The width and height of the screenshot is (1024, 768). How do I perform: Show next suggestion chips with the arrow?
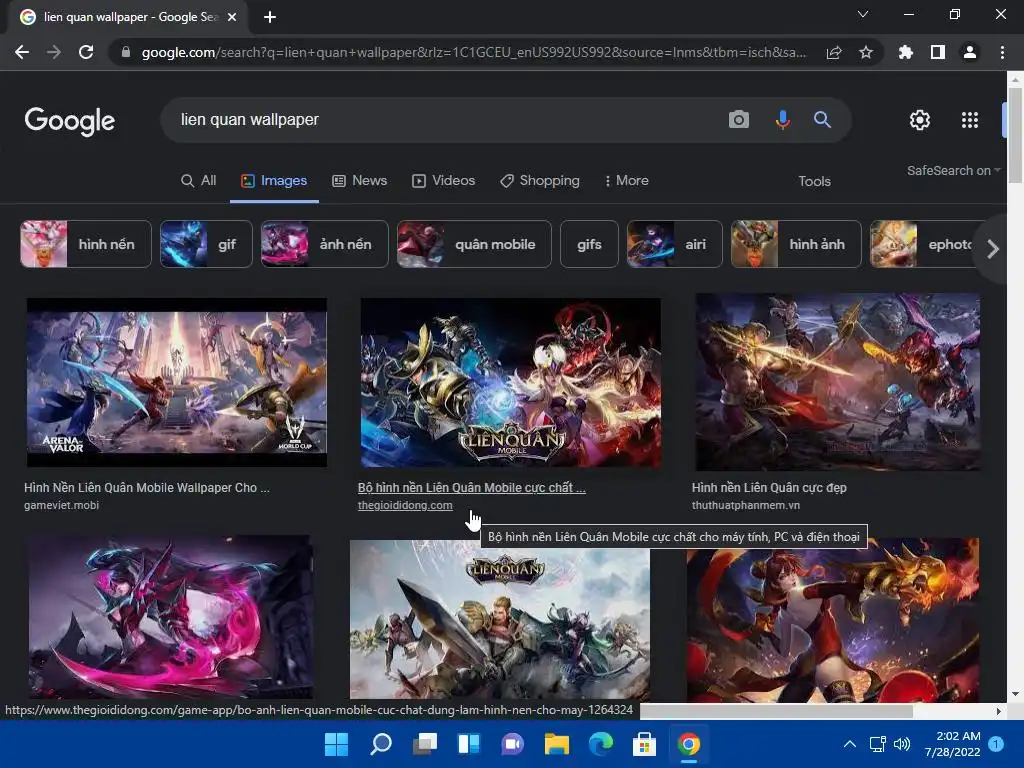(x=993, y=249)
